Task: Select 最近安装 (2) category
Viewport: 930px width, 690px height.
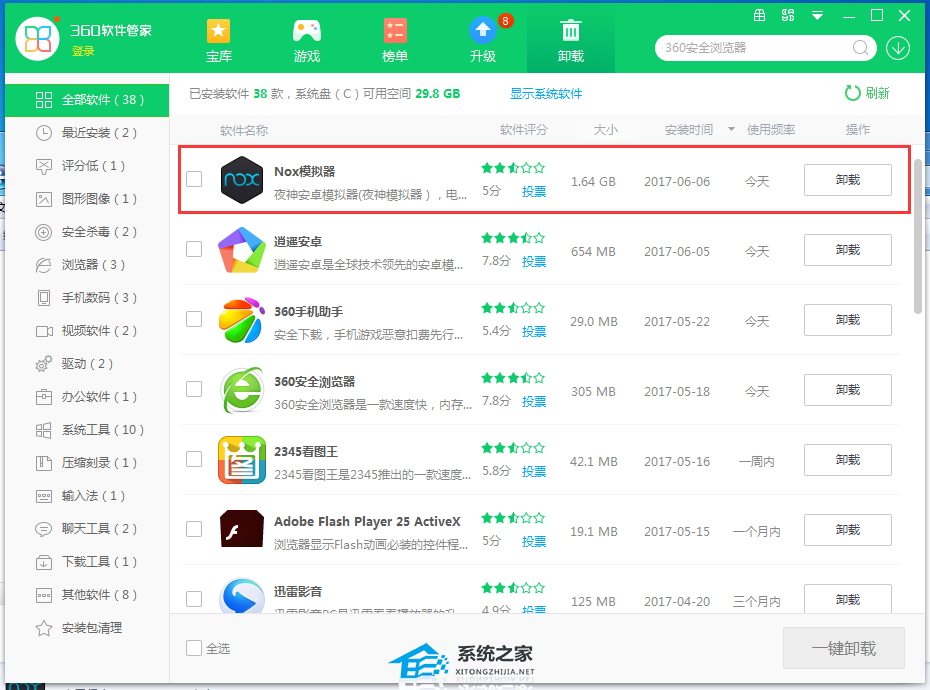Action: pos(87,133)
